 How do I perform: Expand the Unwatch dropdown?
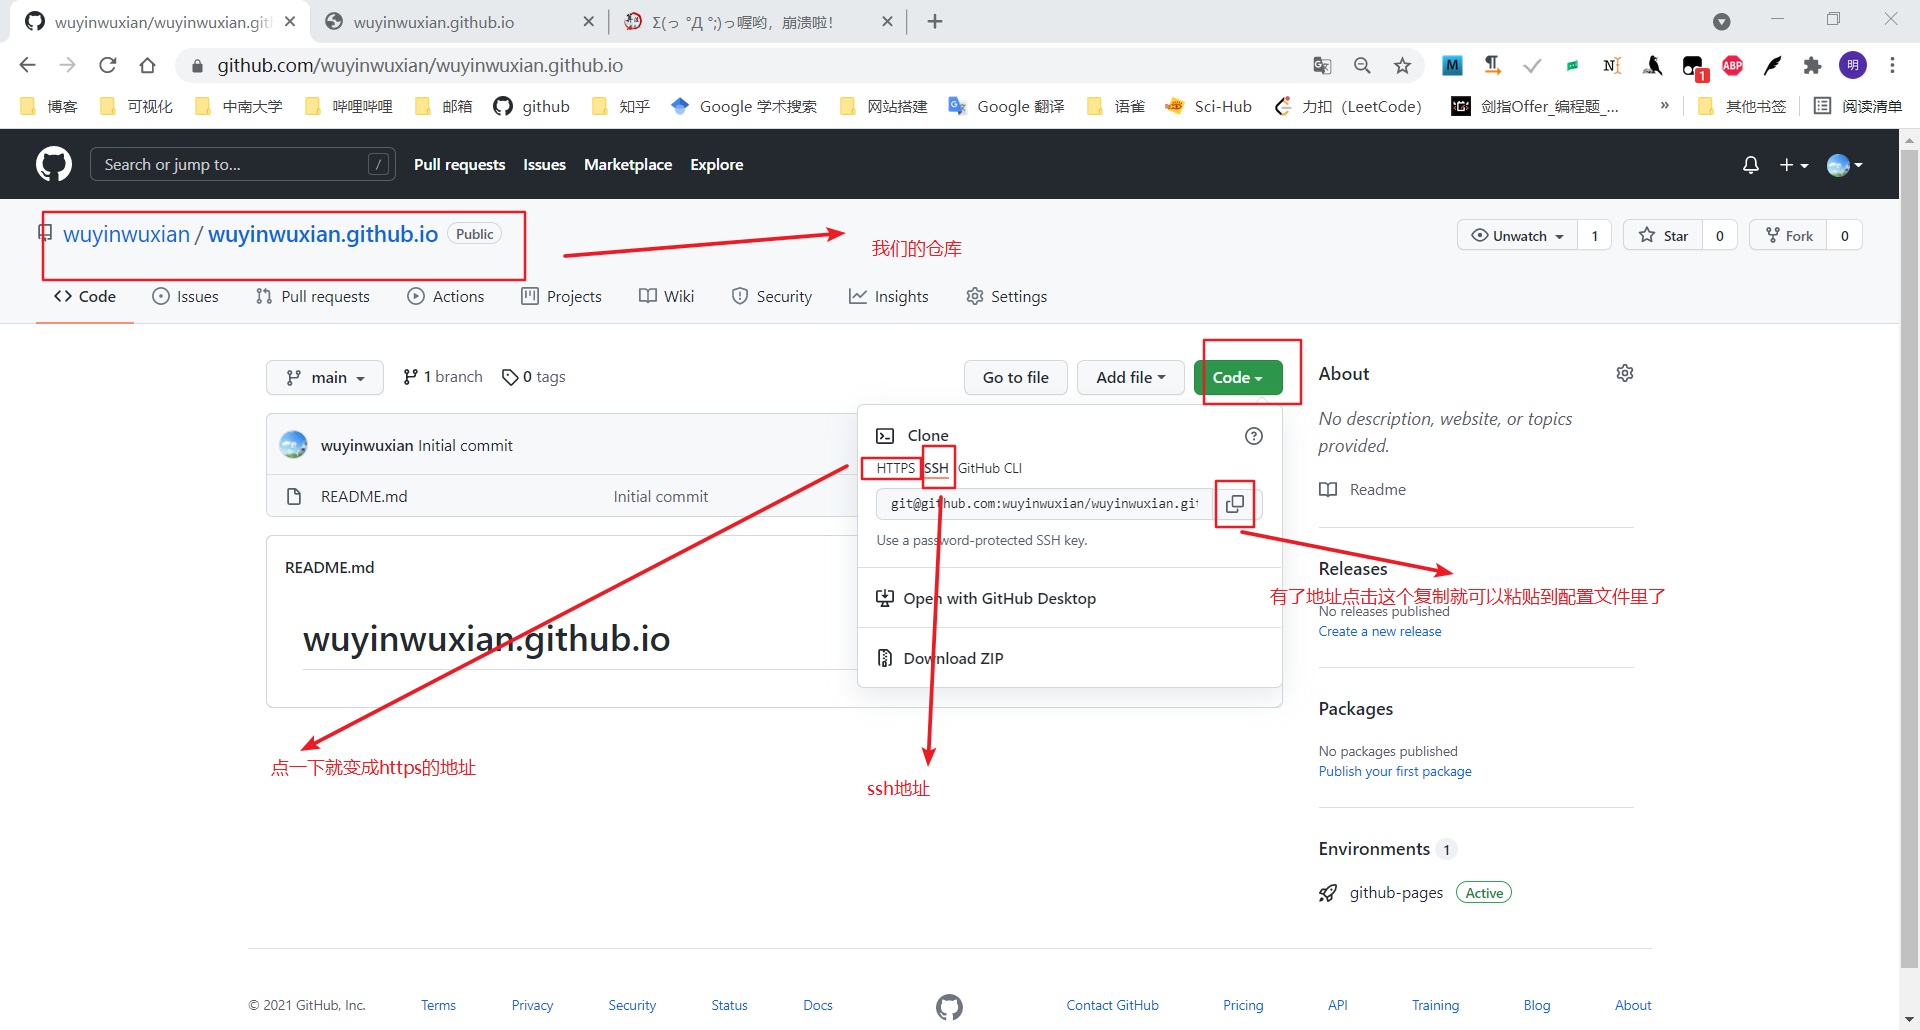click(x=1517, y=236)
